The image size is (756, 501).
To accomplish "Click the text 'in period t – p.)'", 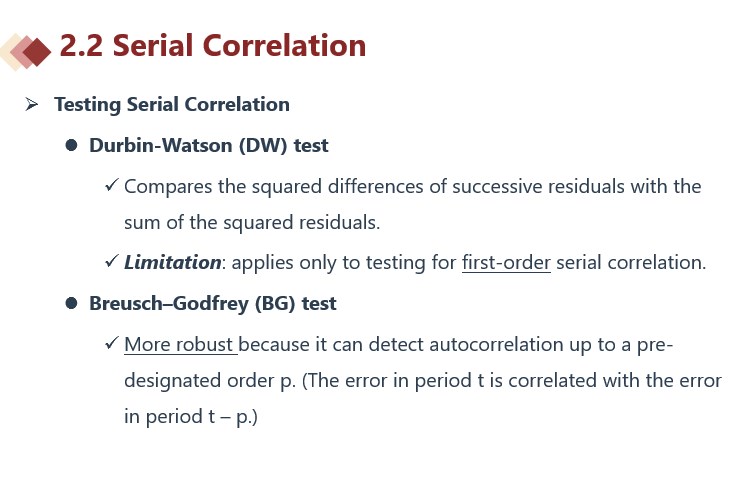I will click(x=191, y=416).
